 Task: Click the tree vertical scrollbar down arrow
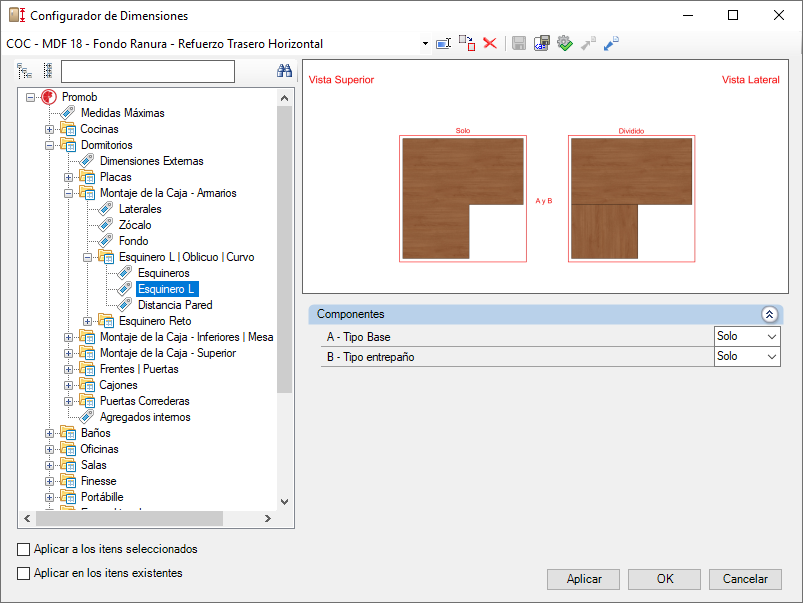tap(285, 502)
